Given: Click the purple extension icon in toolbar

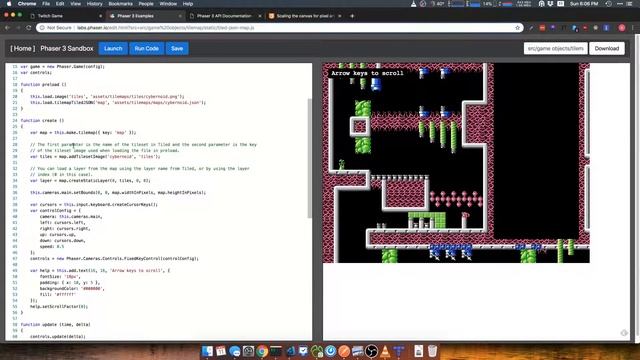Looking at the screenshot, I should point(553,28).
